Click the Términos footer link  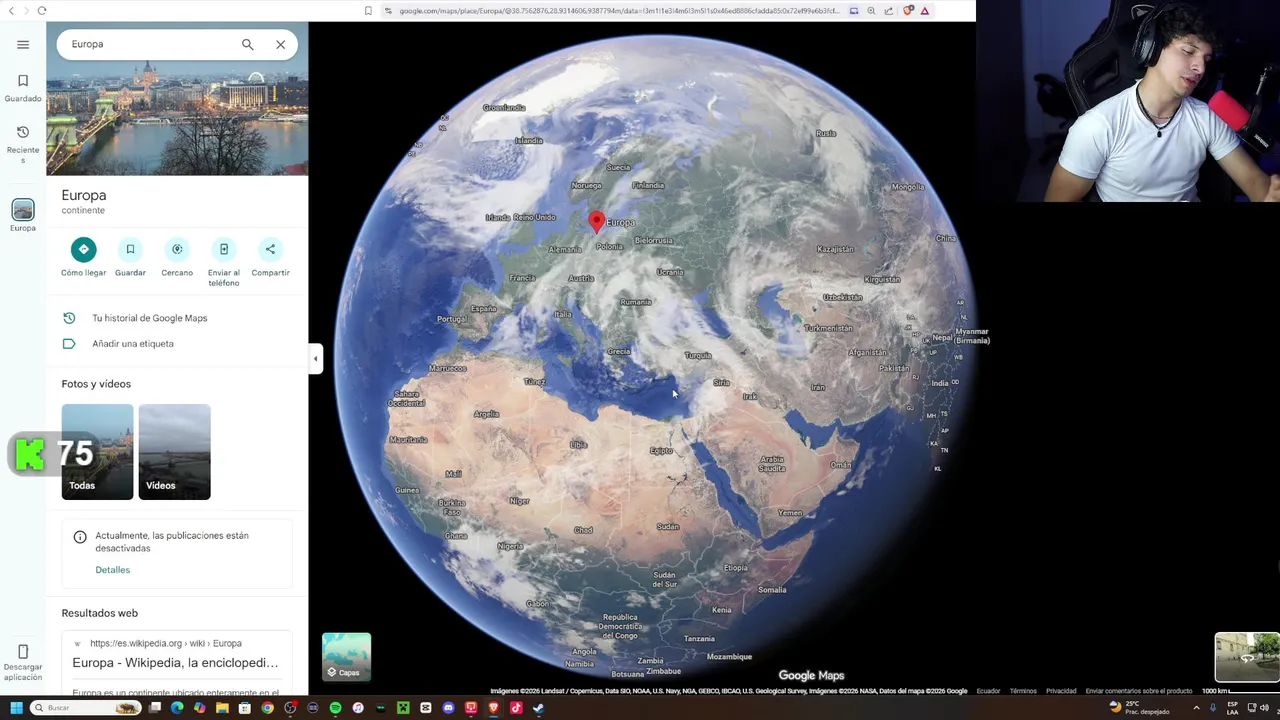tap(1023, 691)
